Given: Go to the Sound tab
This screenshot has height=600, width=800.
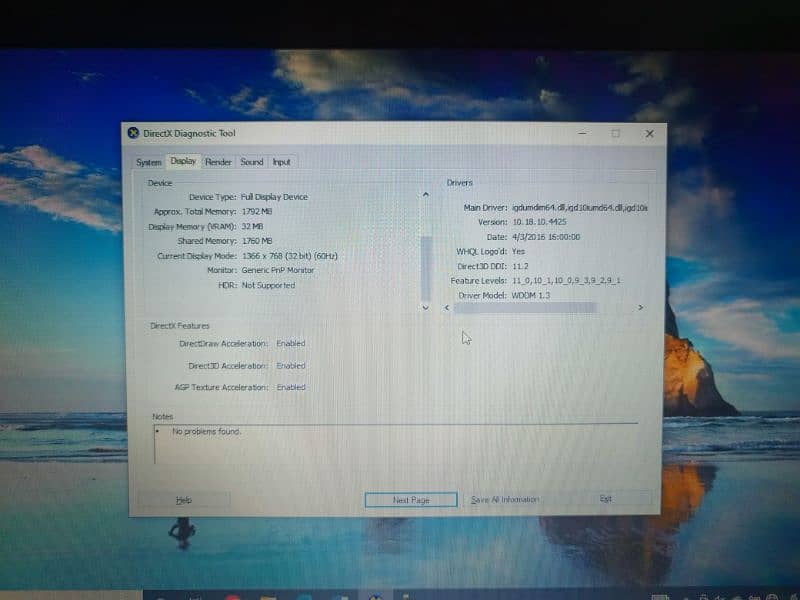Looking at the screenshot, I should pyautogui.click(x=252, y=162).
